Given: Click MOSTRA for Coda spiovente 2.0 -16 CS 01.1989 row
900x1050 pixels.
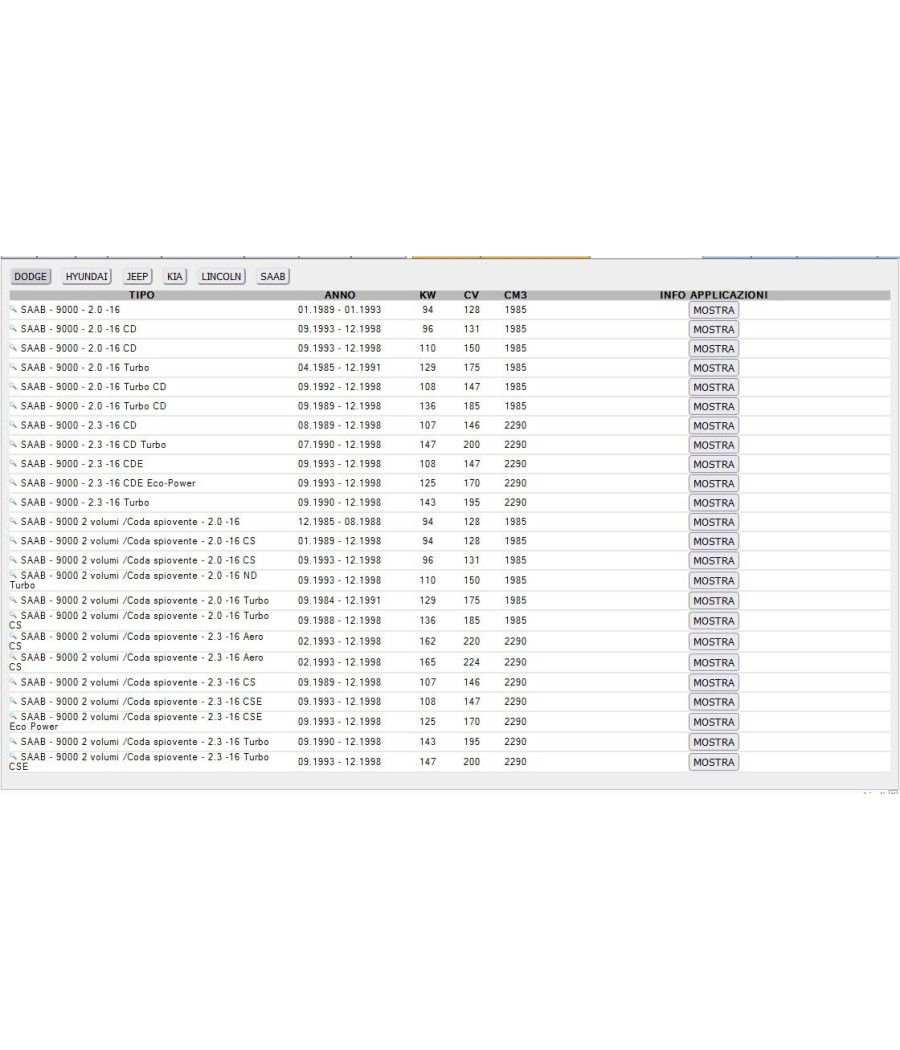Looking at the screenshot, I should [714, 541].
